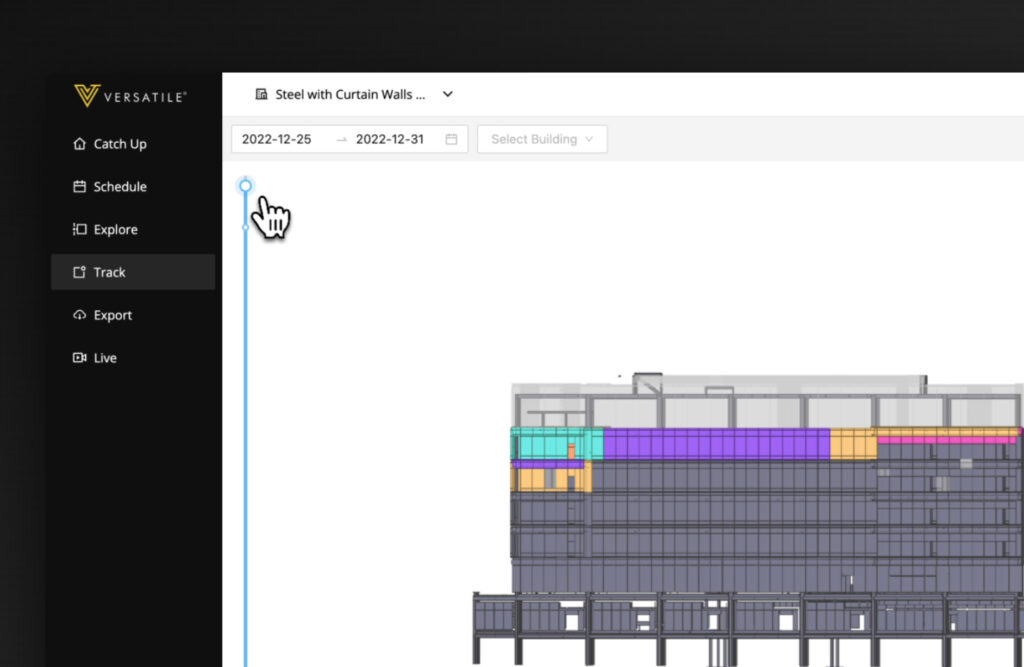The height and width of the screenshot is (667, 1024).
Task: Click the building icon beside project name
Action: (x=262, y=95)
